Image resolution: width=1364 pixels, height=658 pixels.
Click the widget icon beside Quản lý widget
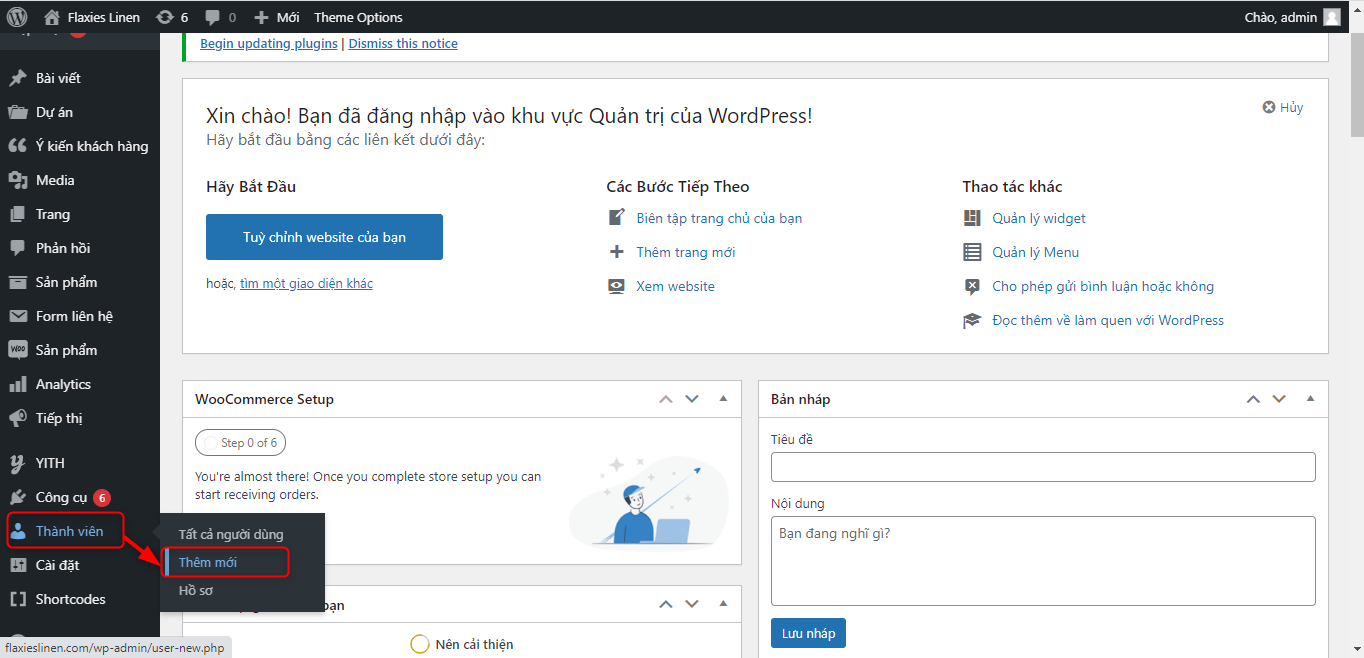tap(972, 218)
